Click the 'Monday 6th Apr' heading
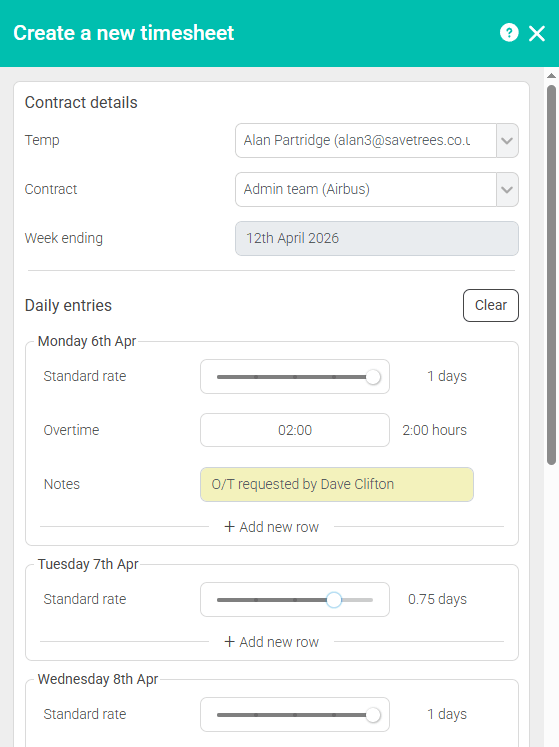The width and height of the screenshot is (559, 747). pos(87,341)
